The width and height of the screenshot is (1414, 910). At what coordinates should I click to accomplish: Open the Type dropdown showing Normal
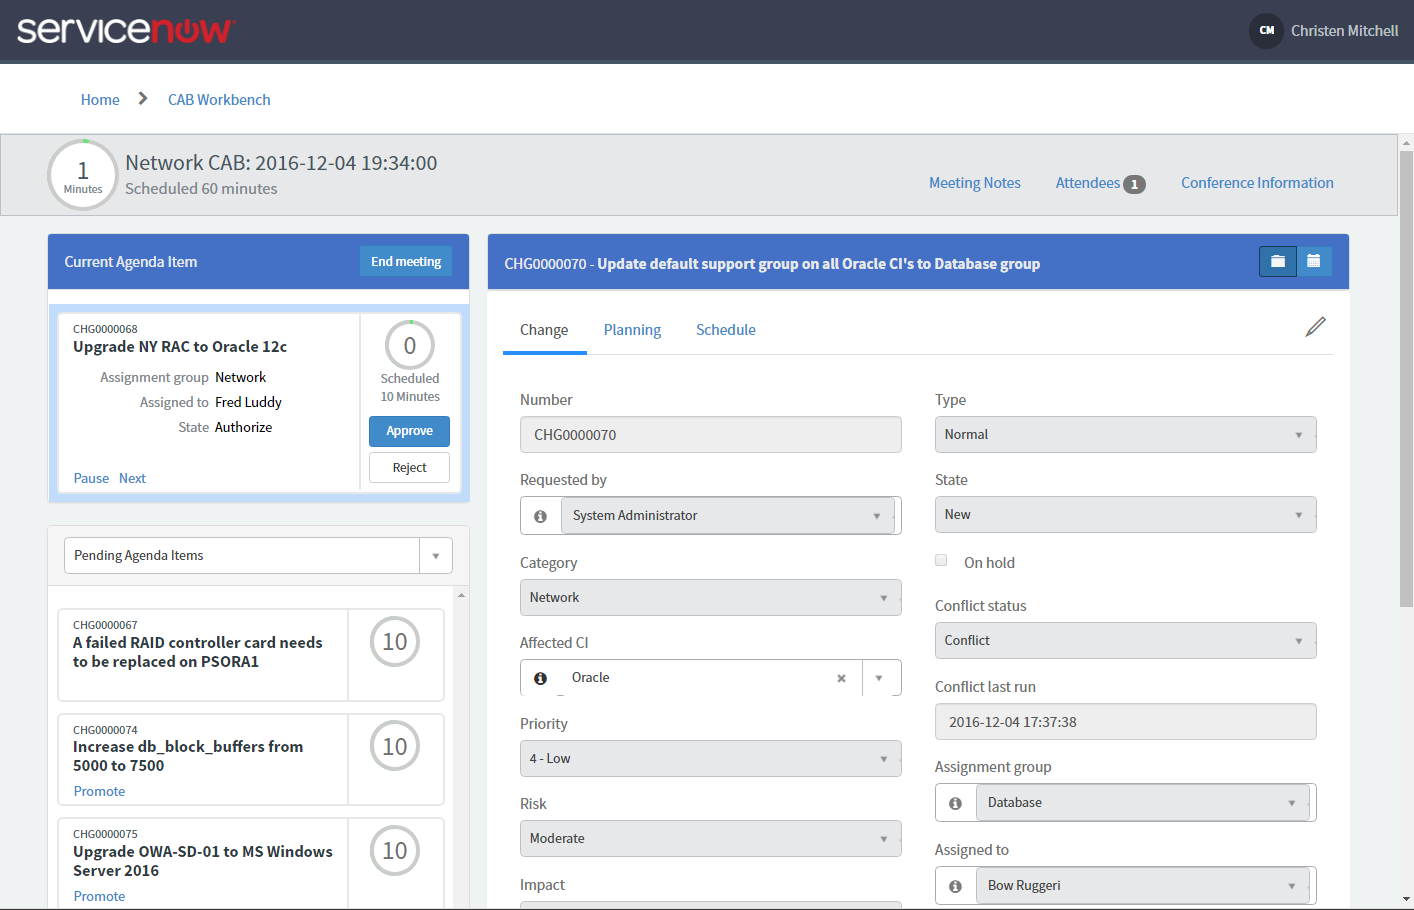[x=1125, y=435]
